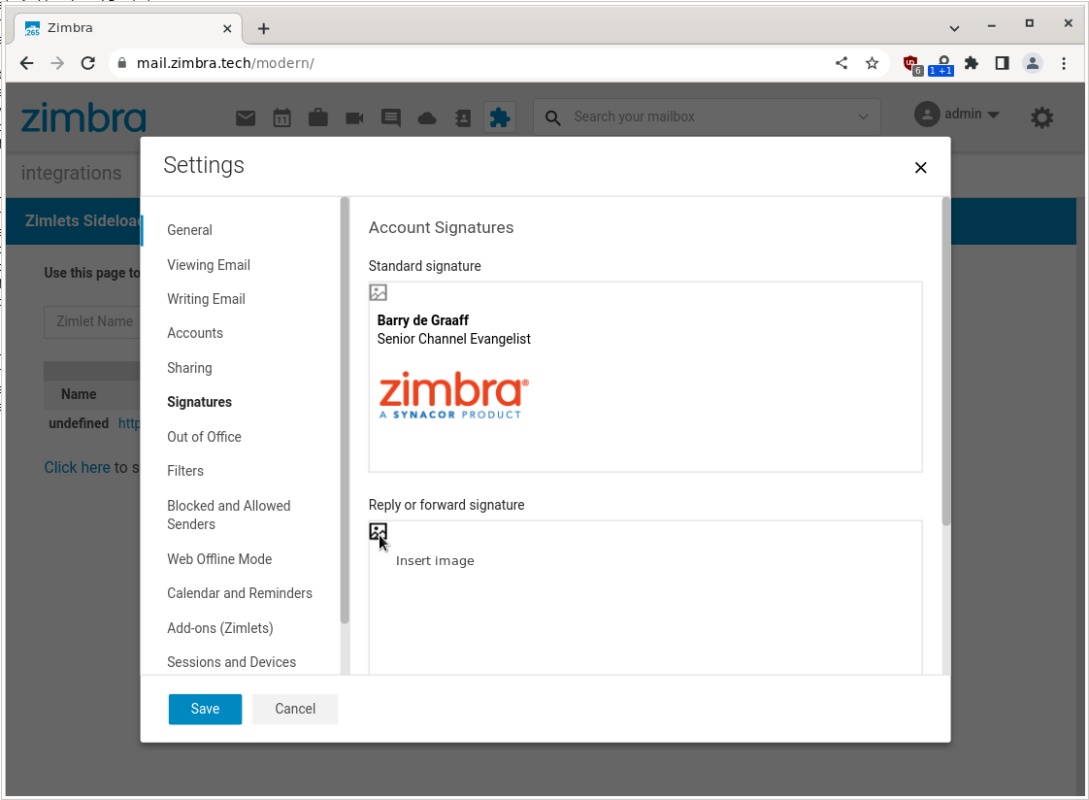This screenshot has height=800, width=1089.
Task: Toggle the Chrome side panel icon
Action: (x=1002, y=63)
